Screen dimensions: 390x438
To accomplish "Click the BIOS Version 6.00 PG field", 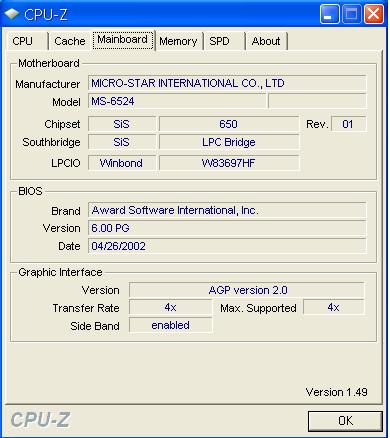I will pos(227,228).
